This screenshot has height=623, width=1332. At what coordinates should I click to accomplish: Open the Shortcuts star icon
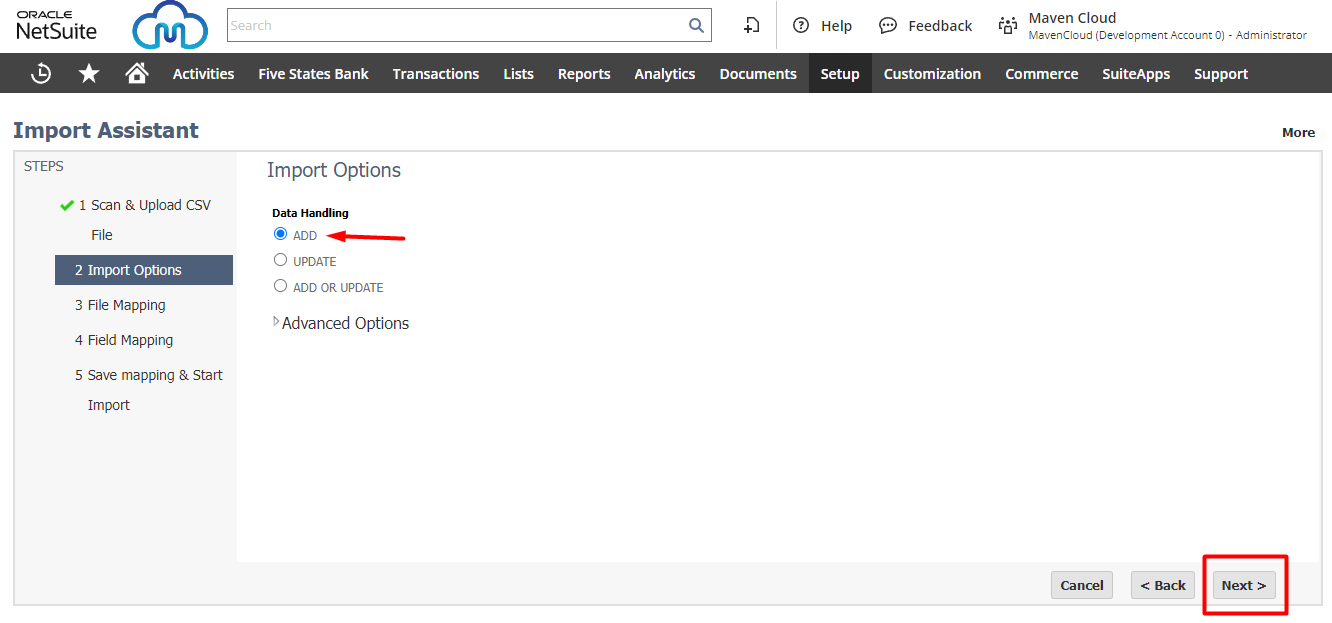pyautogui.click(x=89, y=73)
